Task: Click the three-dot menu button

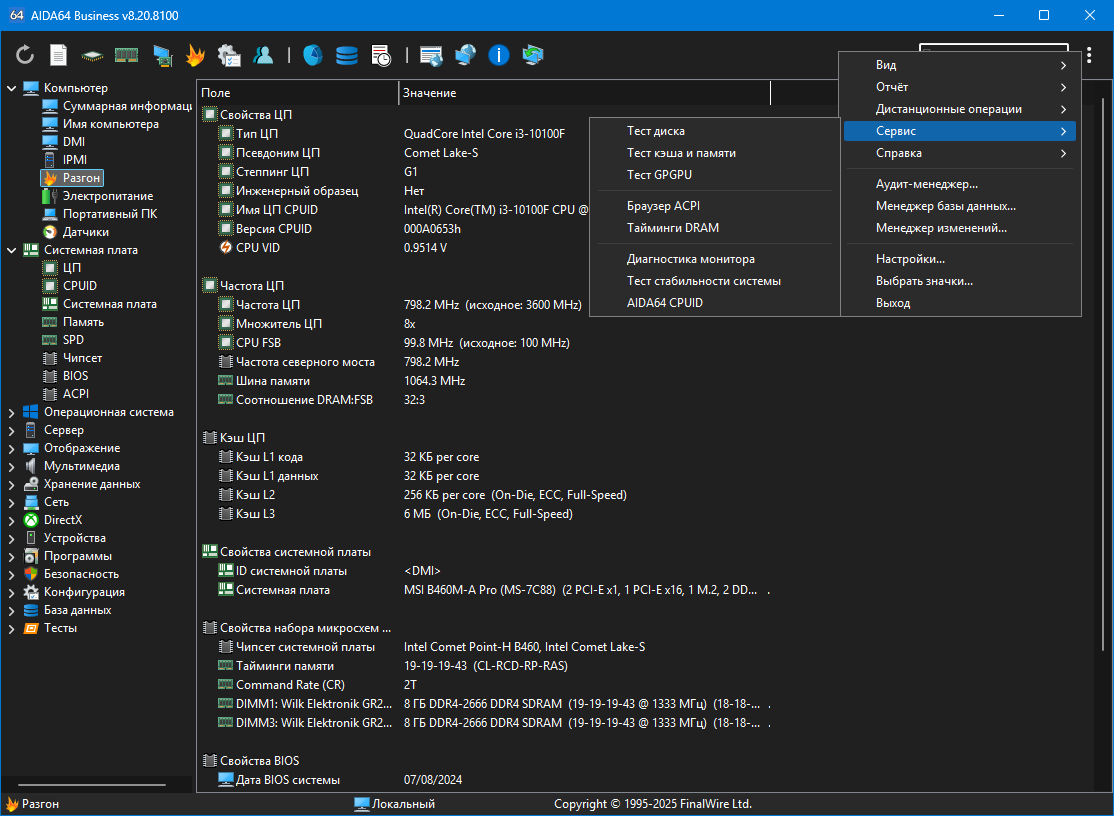Action: tap(1089, 55)
